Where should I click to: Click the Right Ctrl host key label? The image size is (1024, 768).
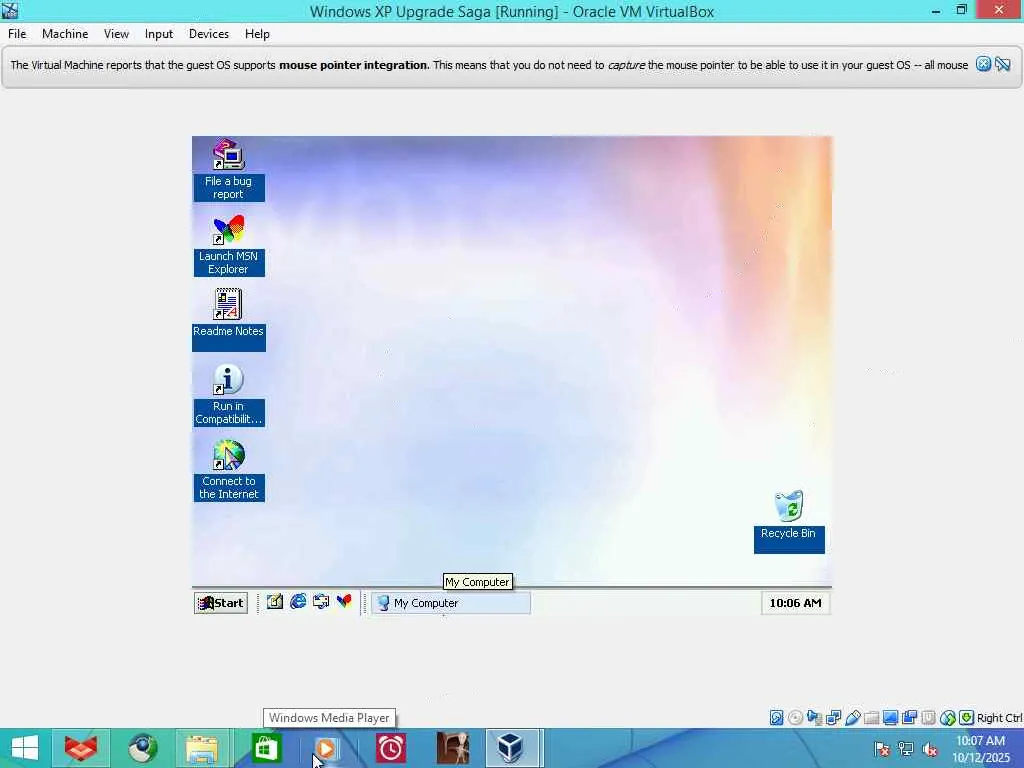[x=999, y=718]
